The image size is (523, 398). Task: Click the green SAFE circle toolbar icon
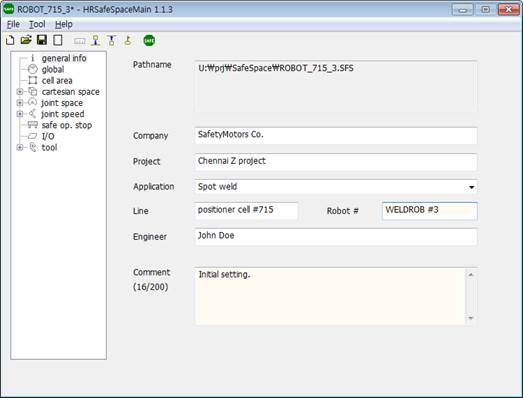click(x=149, y=40)
